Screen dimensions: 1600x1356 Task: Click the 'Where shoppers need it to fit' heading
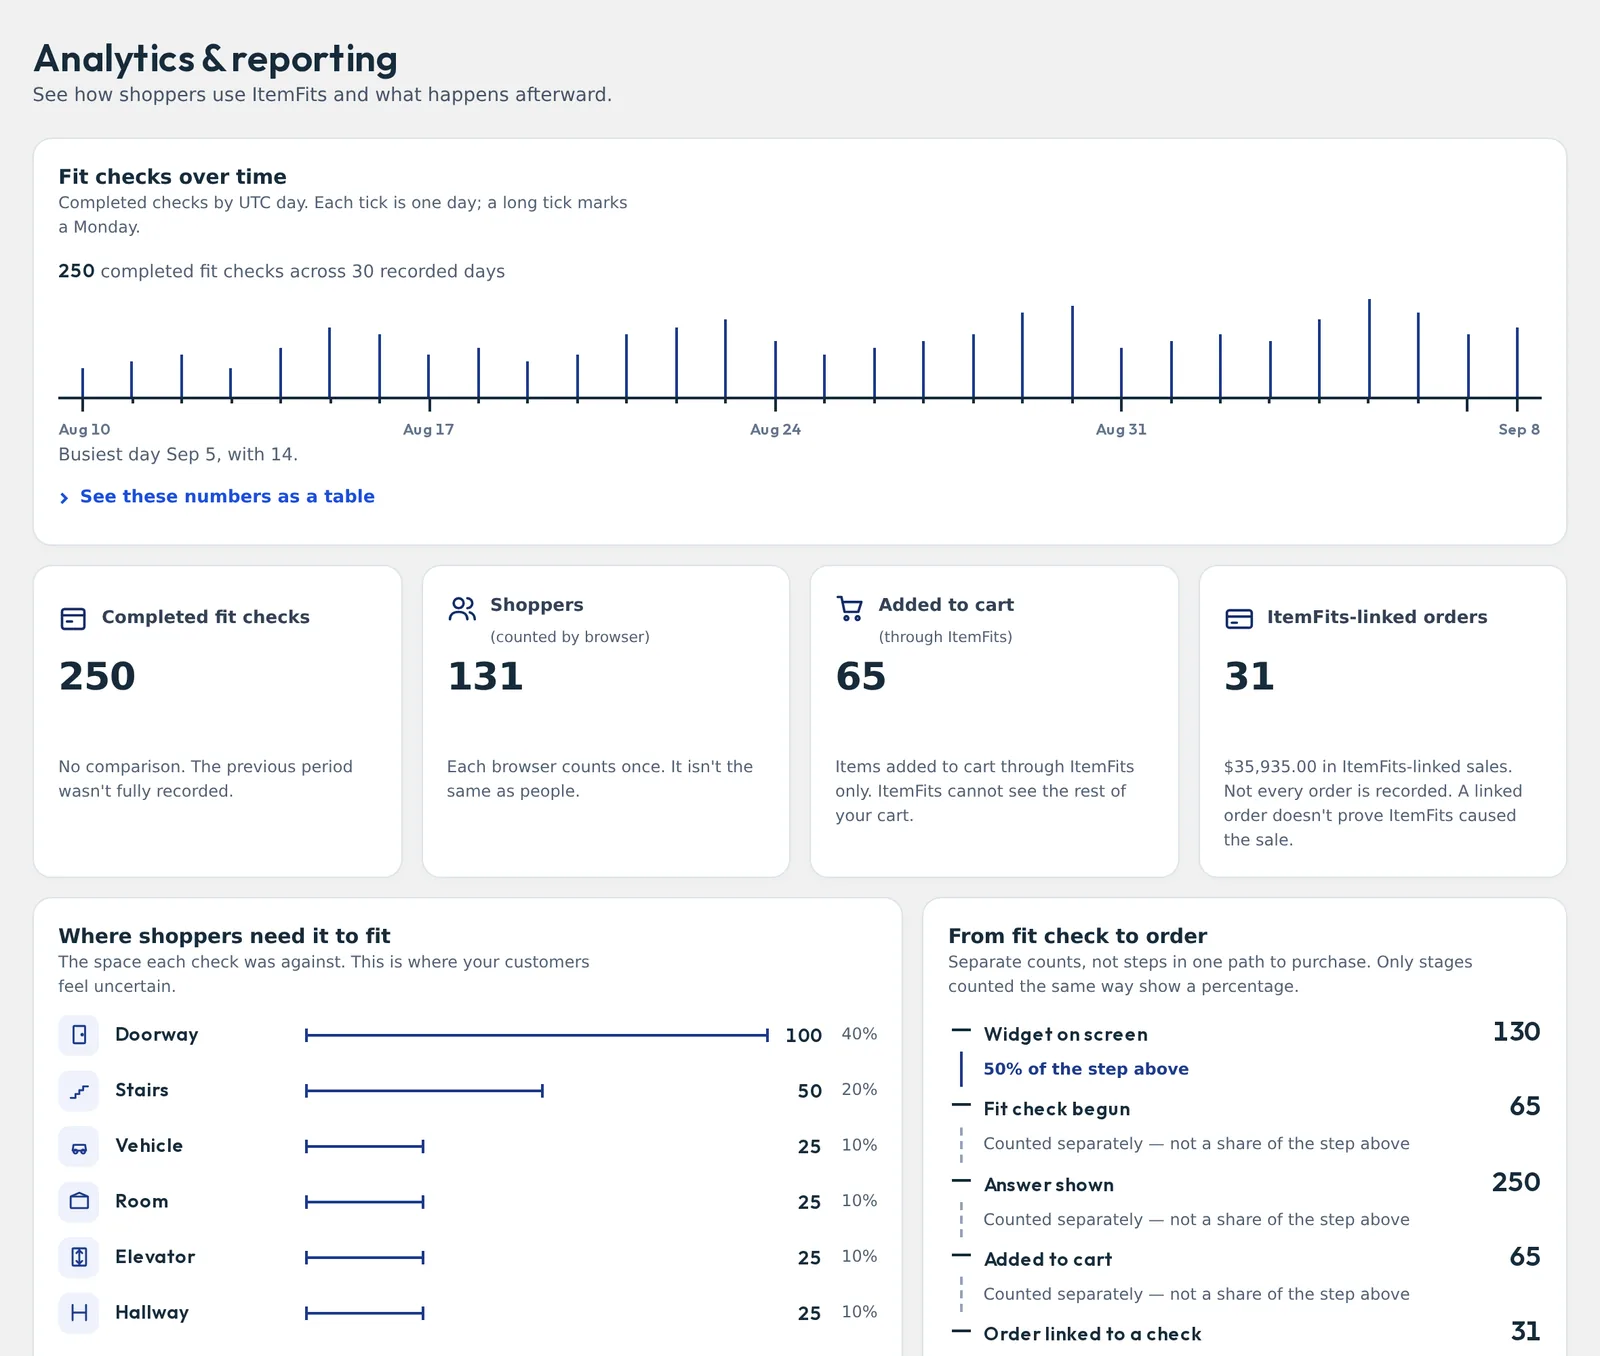[224, 936]
